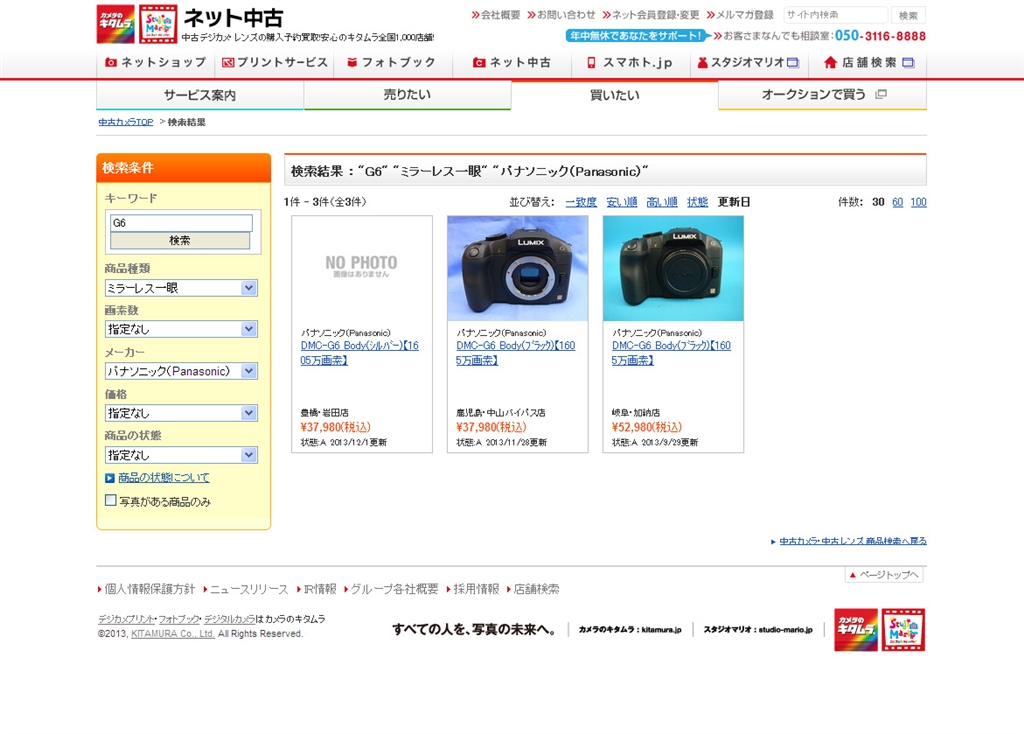Screen dimensions: 1024x734
Task: Open the 採用情報 footer link
Action: pos(476,589)
